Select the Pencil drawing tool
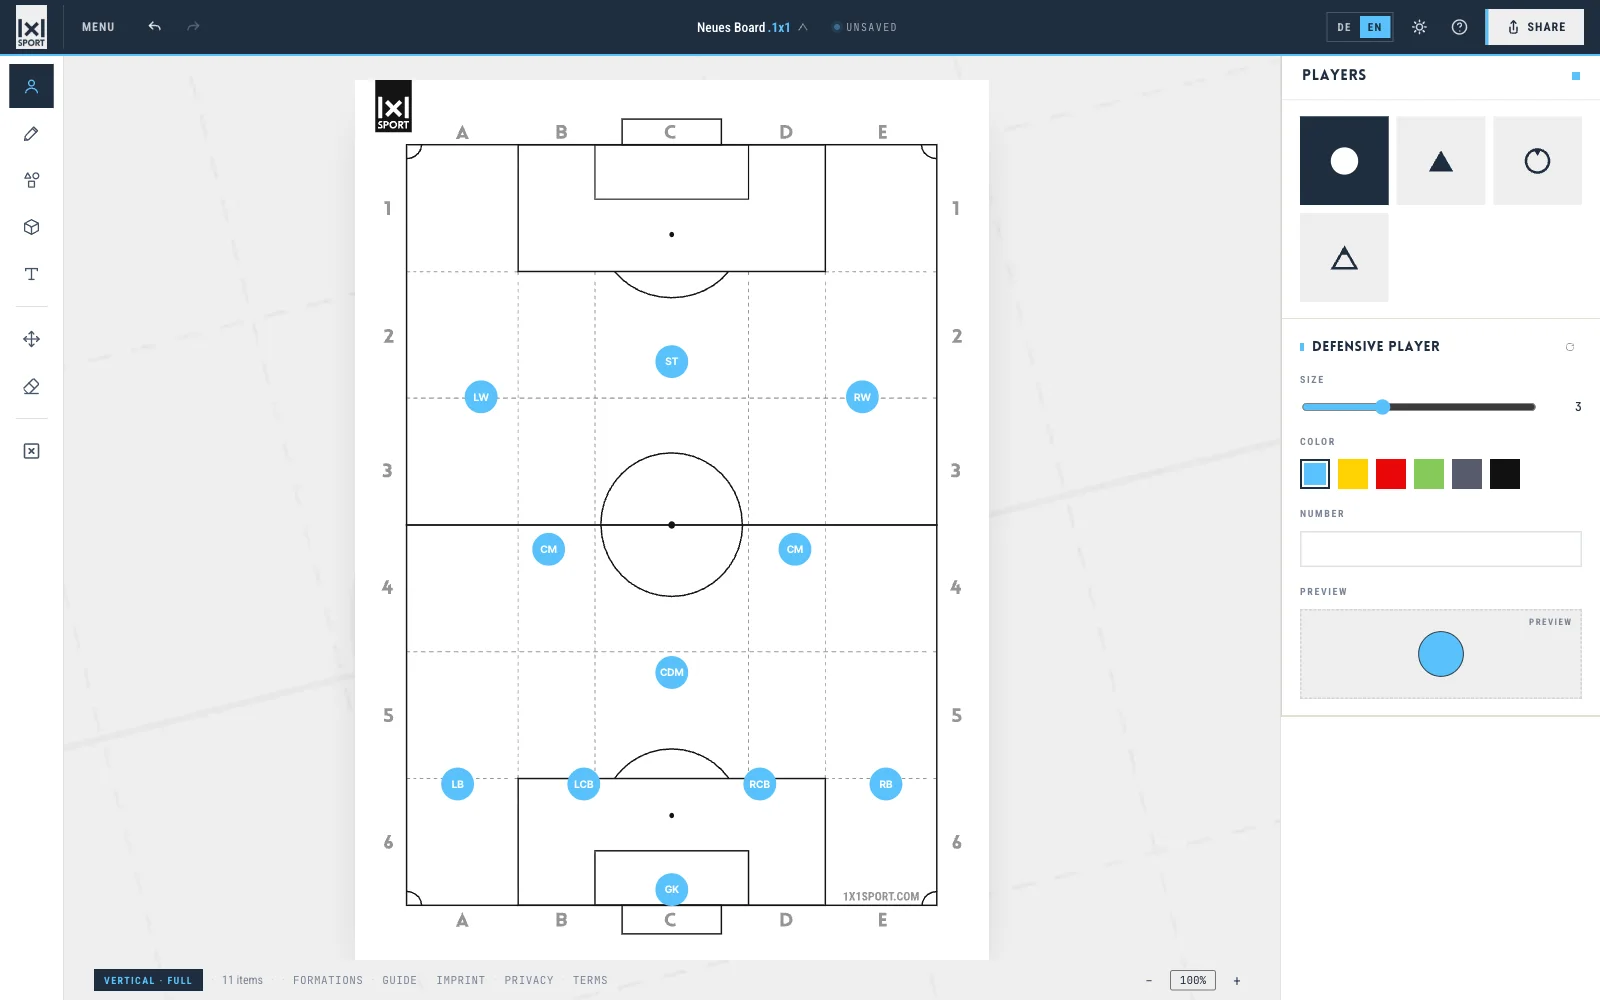Image resolution: width=1600 pixels, height=1000 pixels. coord(31,133)
